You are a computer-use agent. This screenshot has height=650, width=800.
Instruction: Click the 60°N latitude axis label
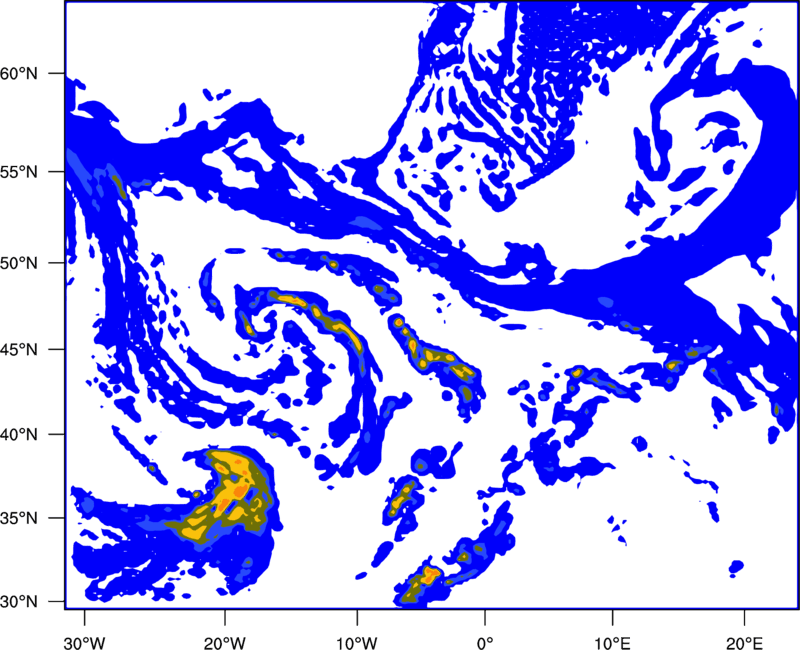pyautogui.click(x=19, y=73)
